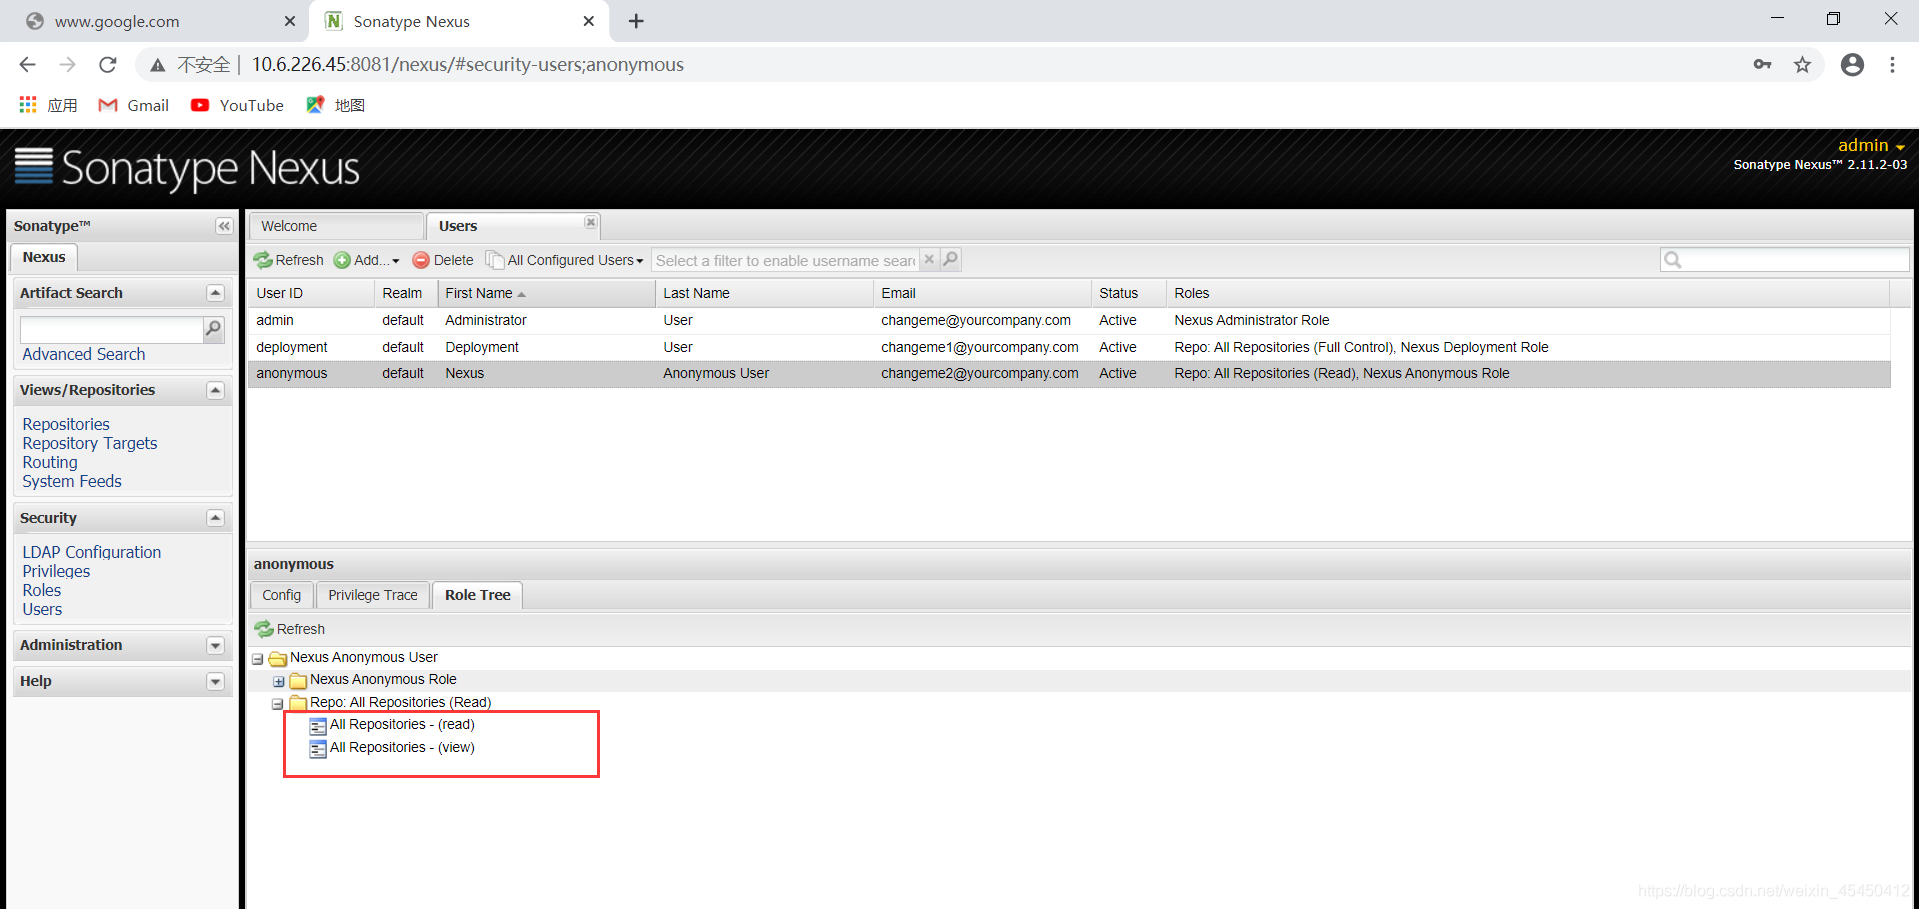Click Refresh in the Role Tree panel
This screenshot has height=909, width=1919.
[x=290, y=629]
